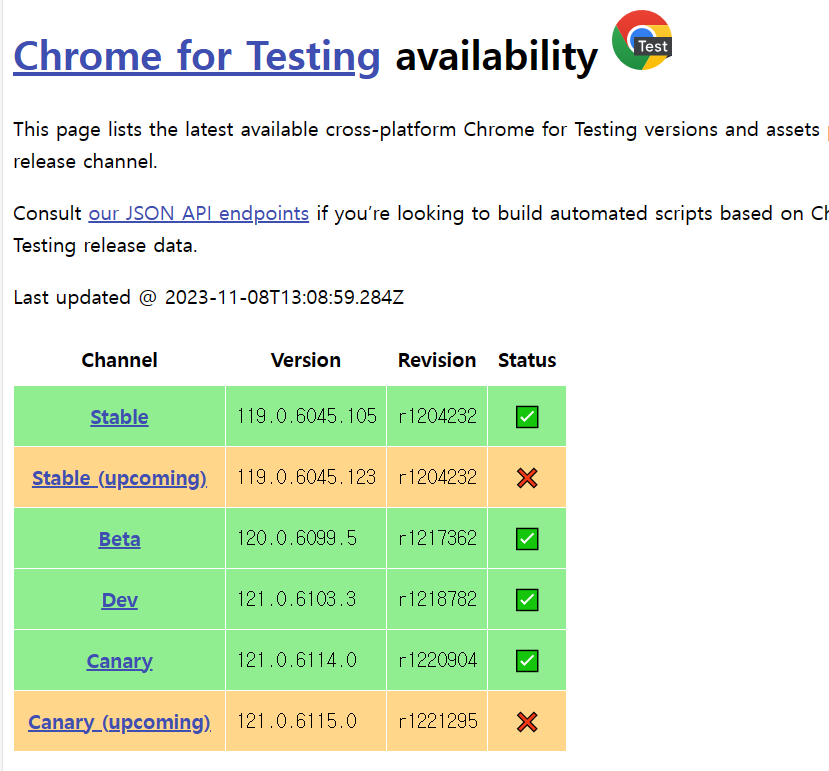The width and height of the screenshot is (829, 771).
Task: Click revision r1217362
Action: [438, 538]
